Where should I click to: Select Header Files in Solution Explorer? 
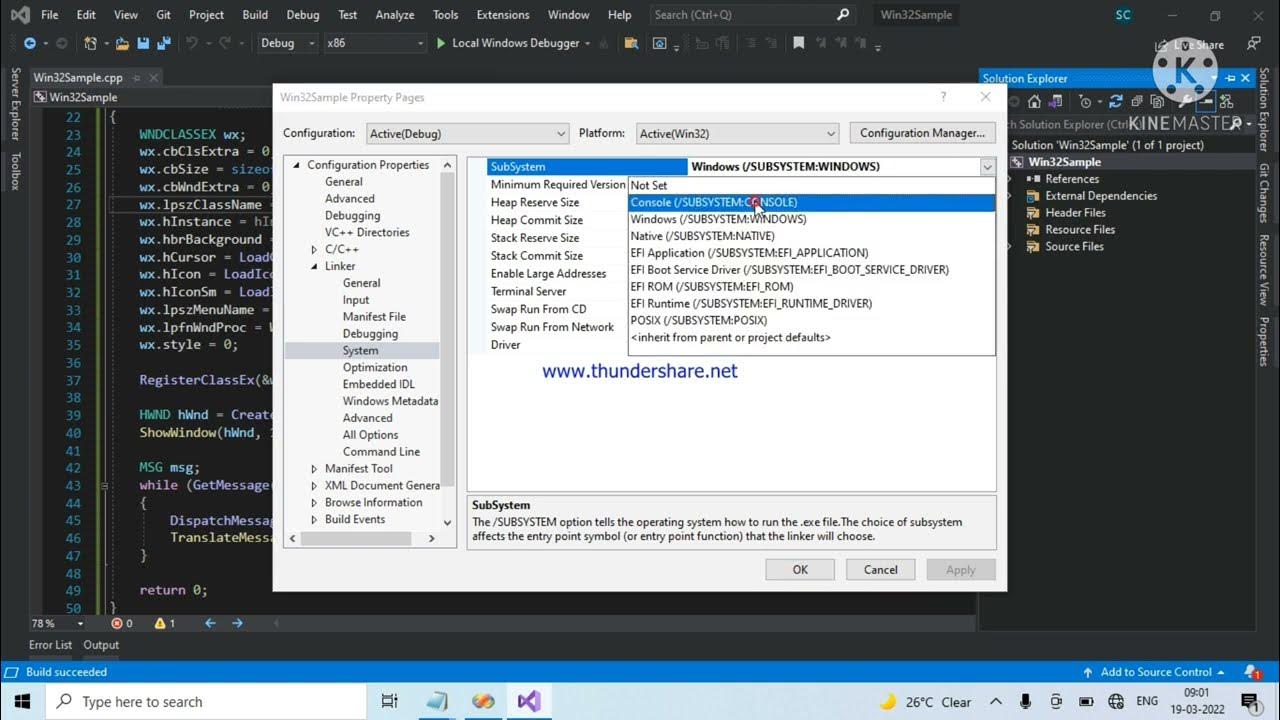pyautogui.click(x=1075, y=213)
